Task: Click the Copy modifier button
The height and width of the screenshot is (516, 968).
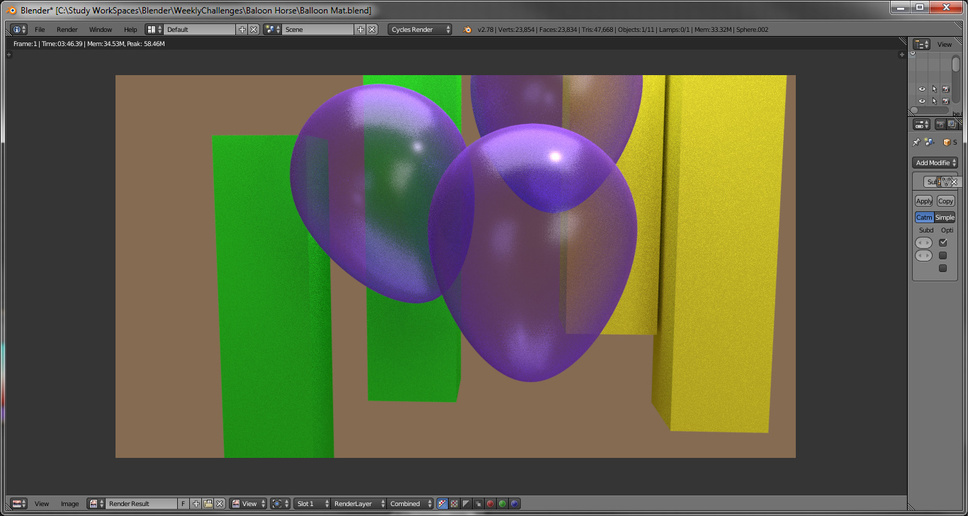Action: [945, 201]
